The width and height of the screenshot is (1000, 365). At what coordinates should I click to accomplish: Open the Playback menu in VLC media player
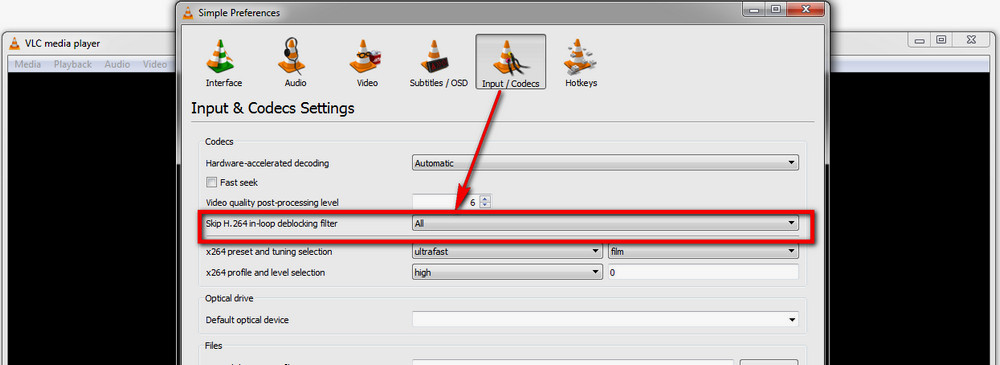tap(73, 64)
